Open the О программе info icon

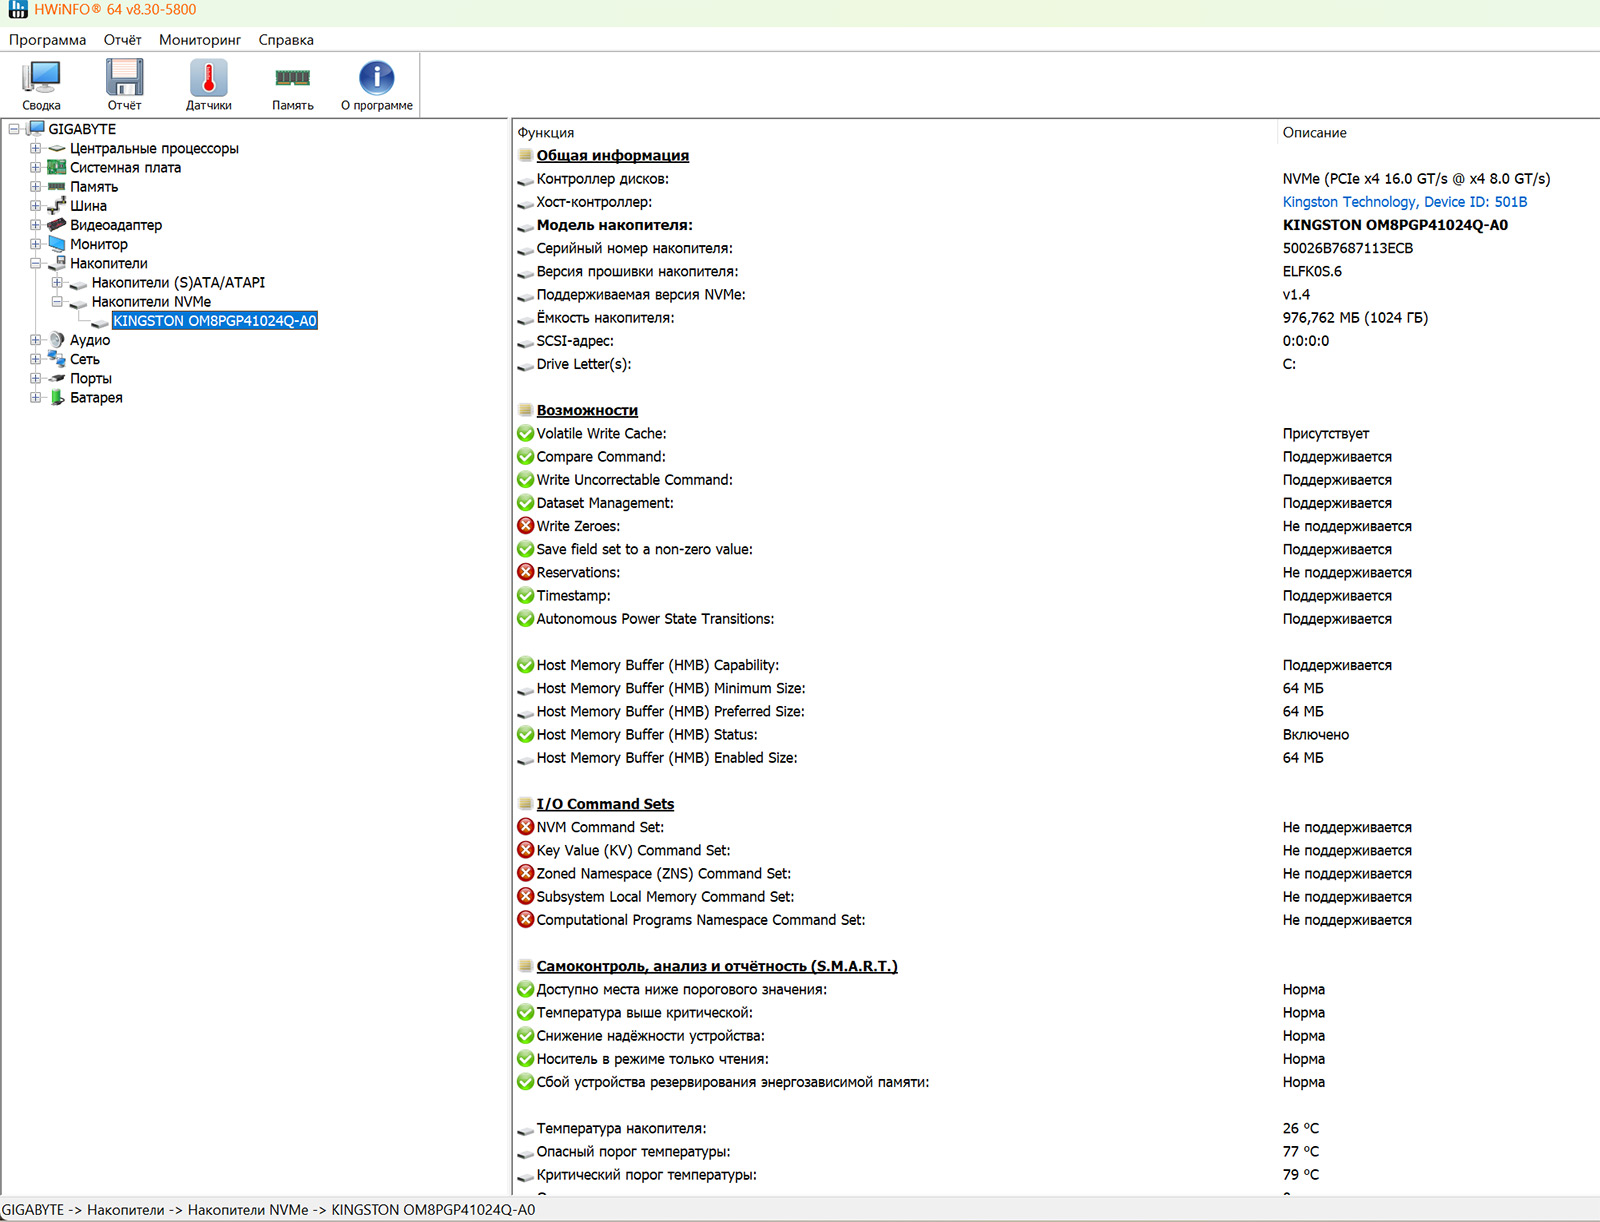376,84
